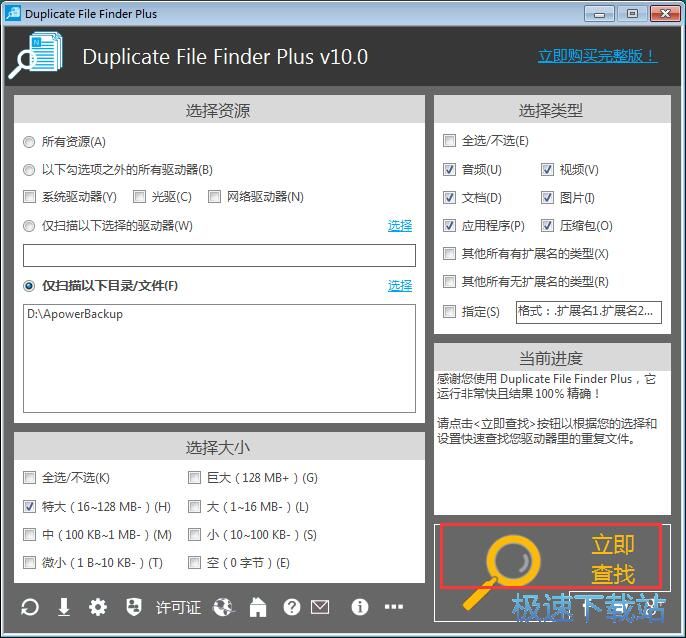This screenshot has height=638, width=686.
Task: Click the 许可证 license button
Action: pos(178,607)
